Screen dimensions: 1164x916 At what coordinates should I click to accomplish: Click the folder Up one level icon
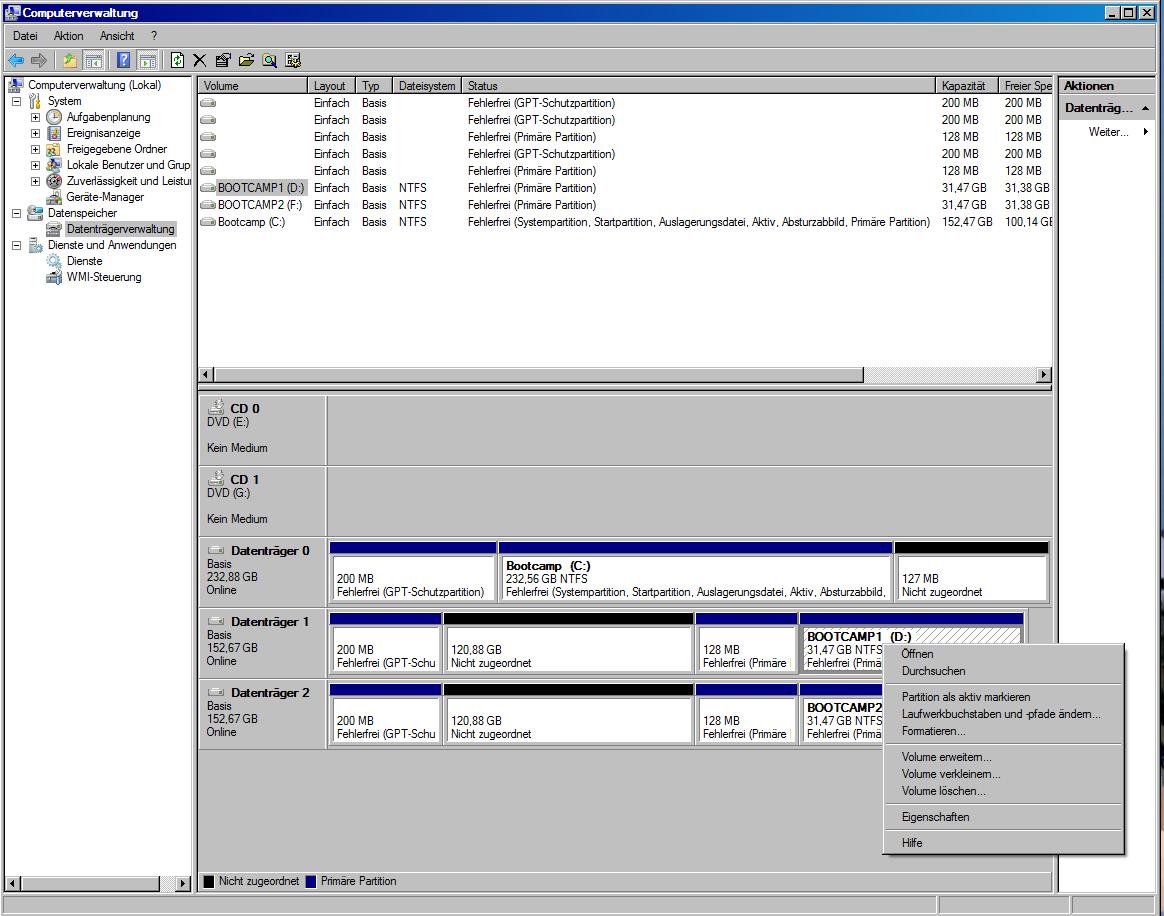tap(69, 60)
